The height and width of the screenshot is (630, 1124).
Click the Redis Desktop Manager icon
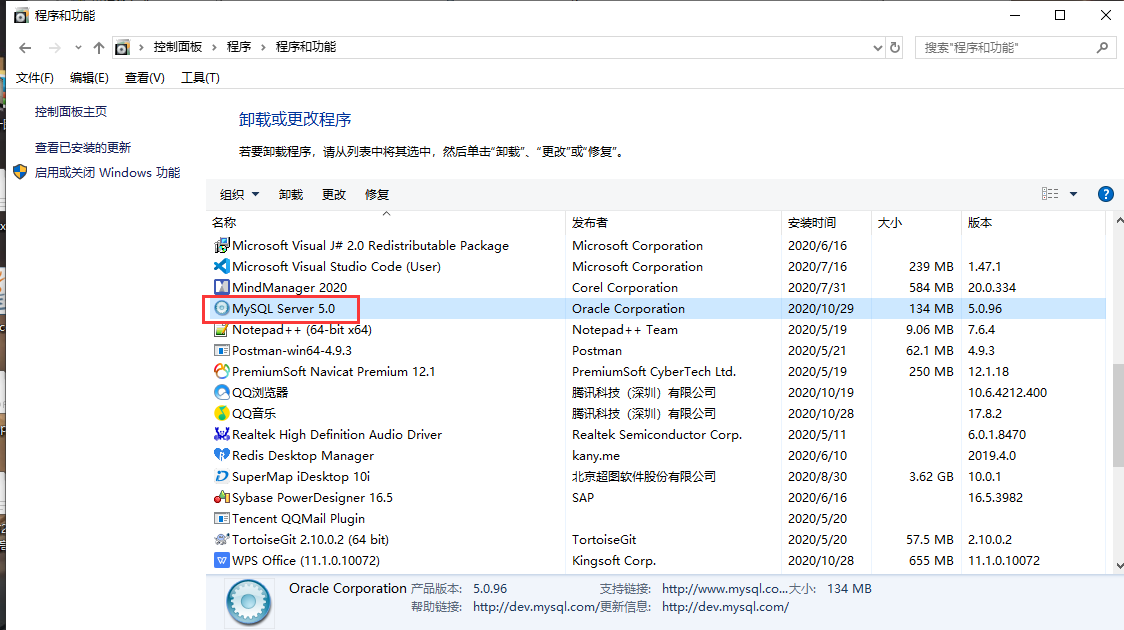coord(222,455)
